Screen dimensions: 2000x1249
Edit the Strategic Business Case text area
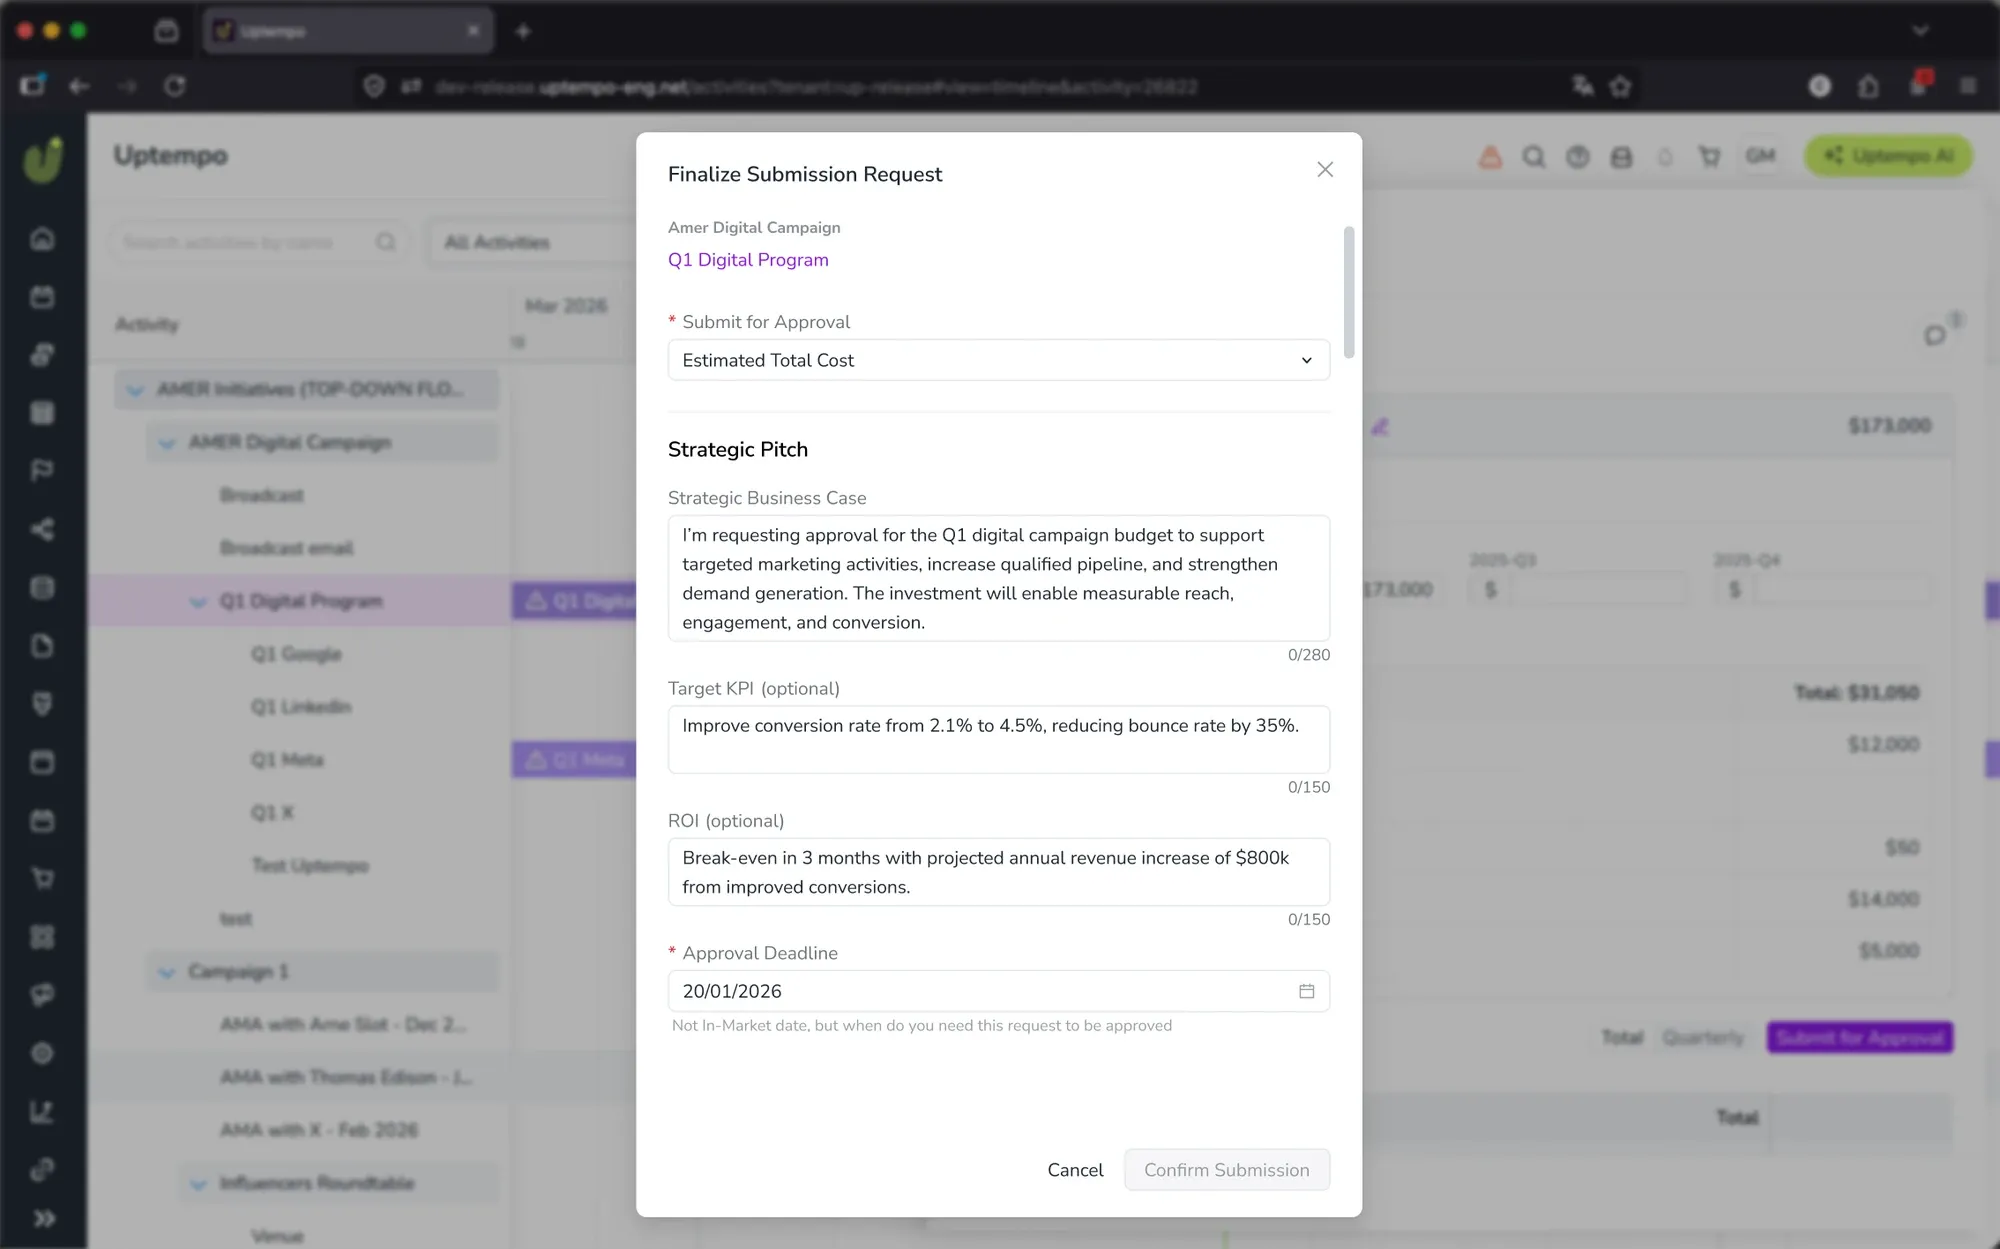point(998,578)
